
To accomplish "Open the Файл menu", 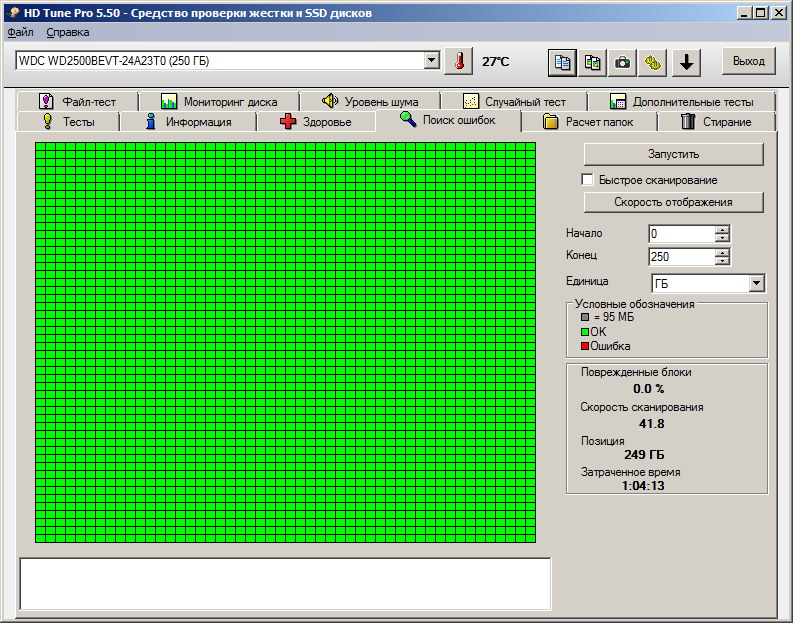I will coord(20,32).
